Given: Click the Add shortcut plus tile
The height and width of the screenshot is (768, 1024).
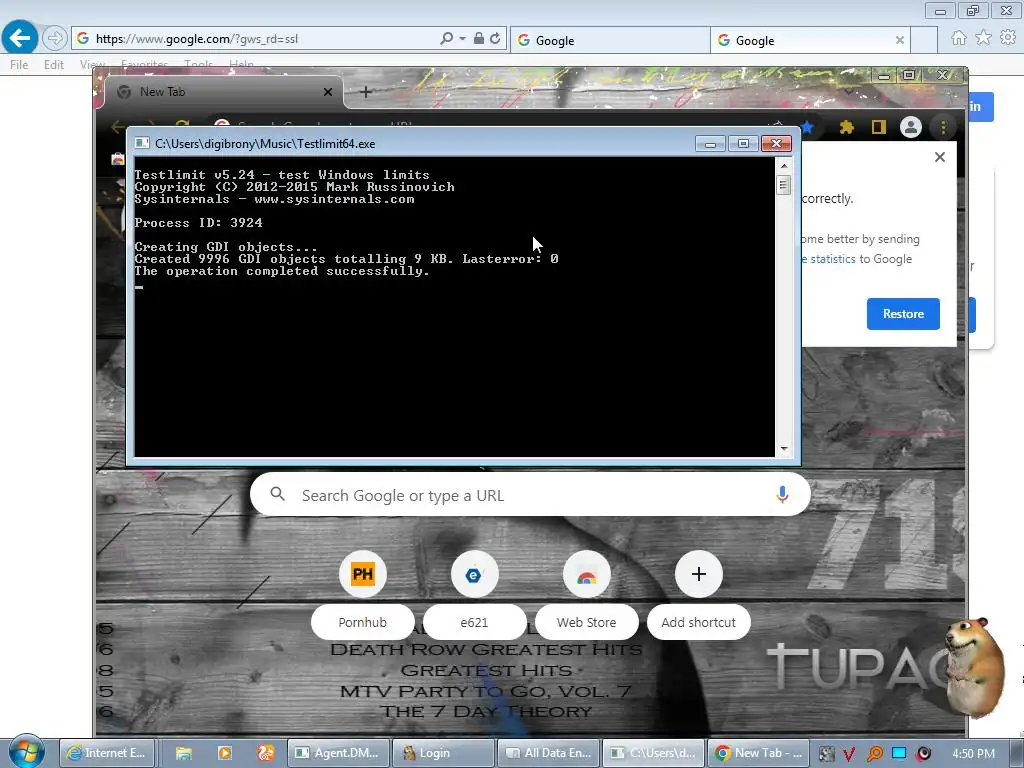Looking at the screenshot, I should pyautogui.click(x=699, y=575).
